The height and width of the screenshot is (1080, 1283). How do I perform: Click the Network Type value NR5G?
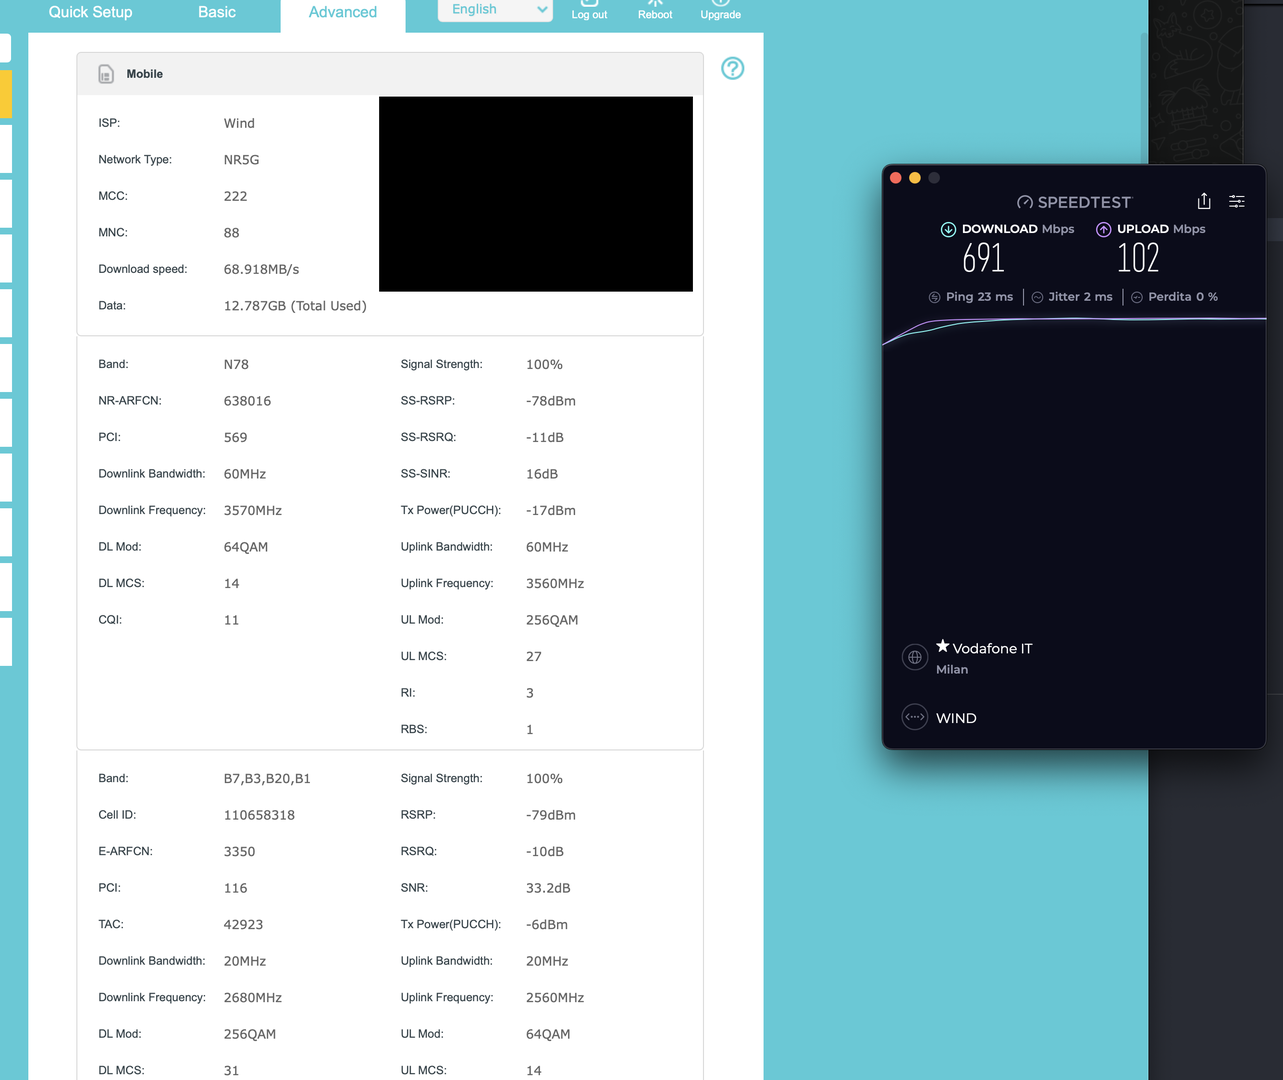241,160
